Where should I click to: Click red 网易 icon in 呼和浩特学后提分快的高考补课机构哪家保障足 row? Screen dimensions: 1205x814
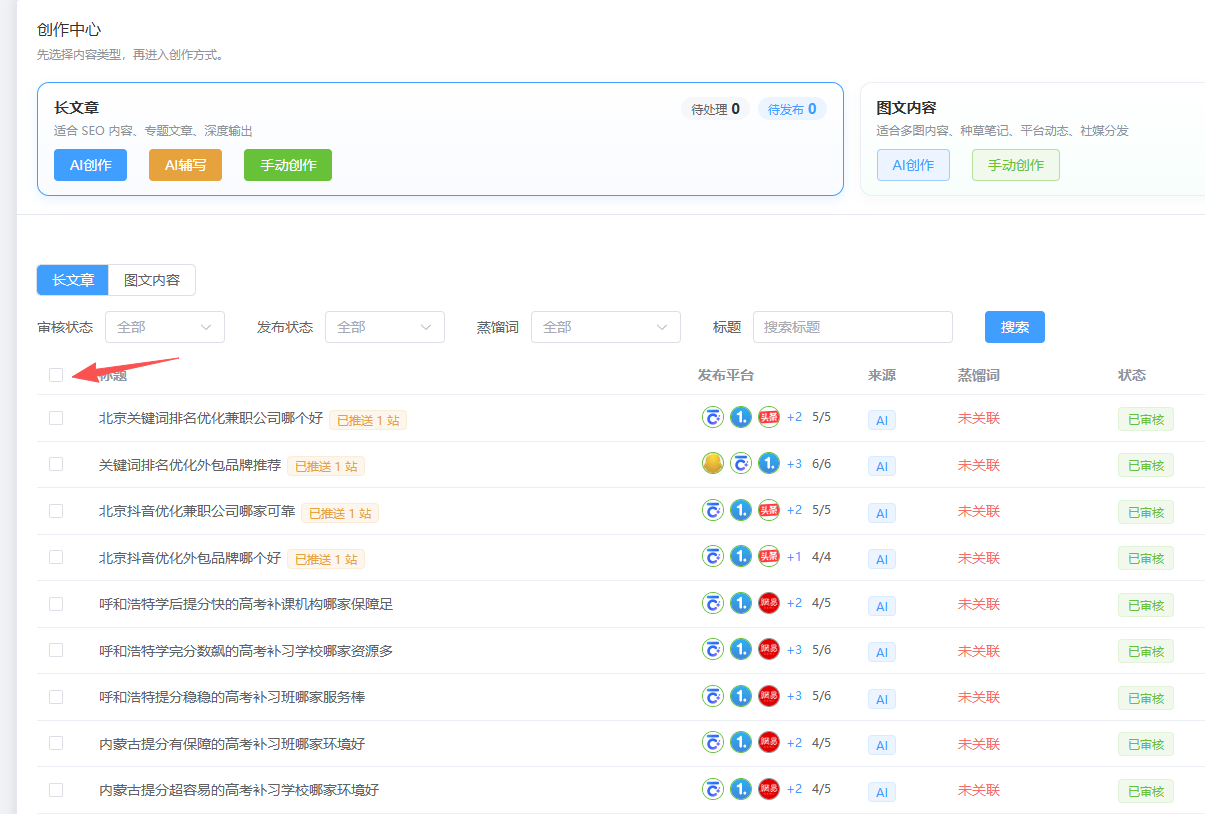pos(769,603)
